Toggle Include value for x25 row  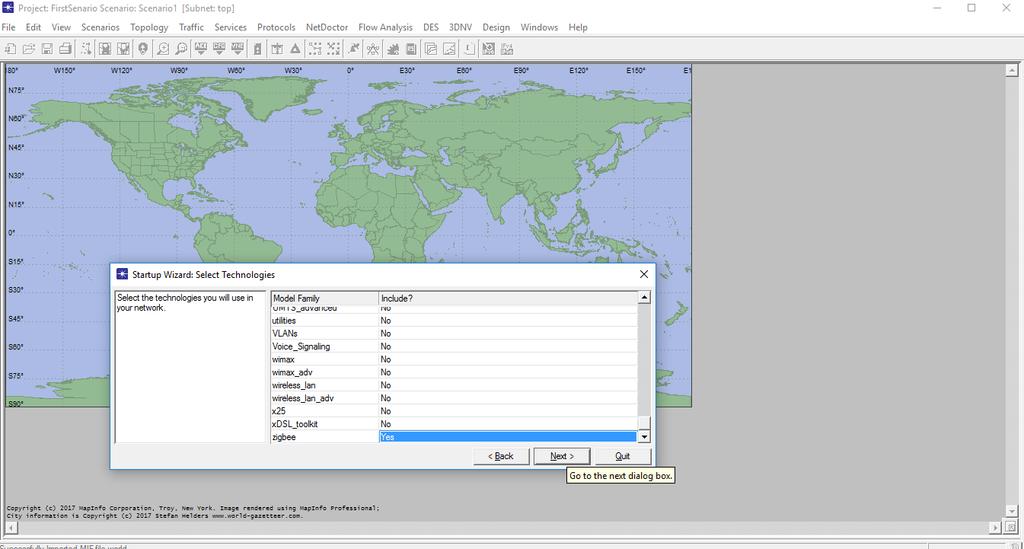[x=507, y=411]
